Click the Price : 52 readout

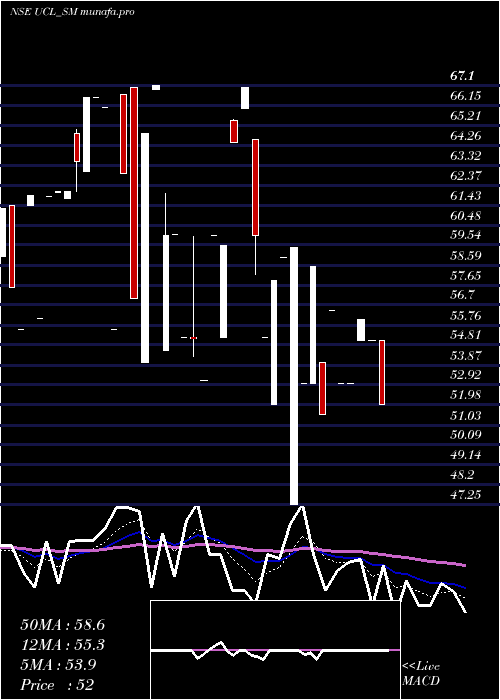(x=57, y=685)
